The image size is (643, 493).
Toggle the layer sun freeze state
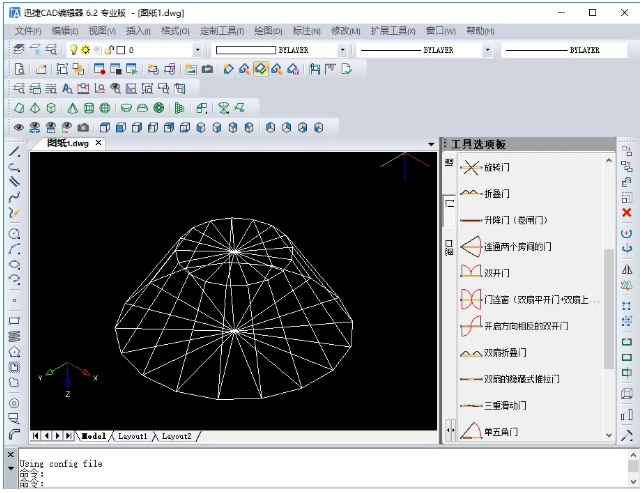coord(85,50)
